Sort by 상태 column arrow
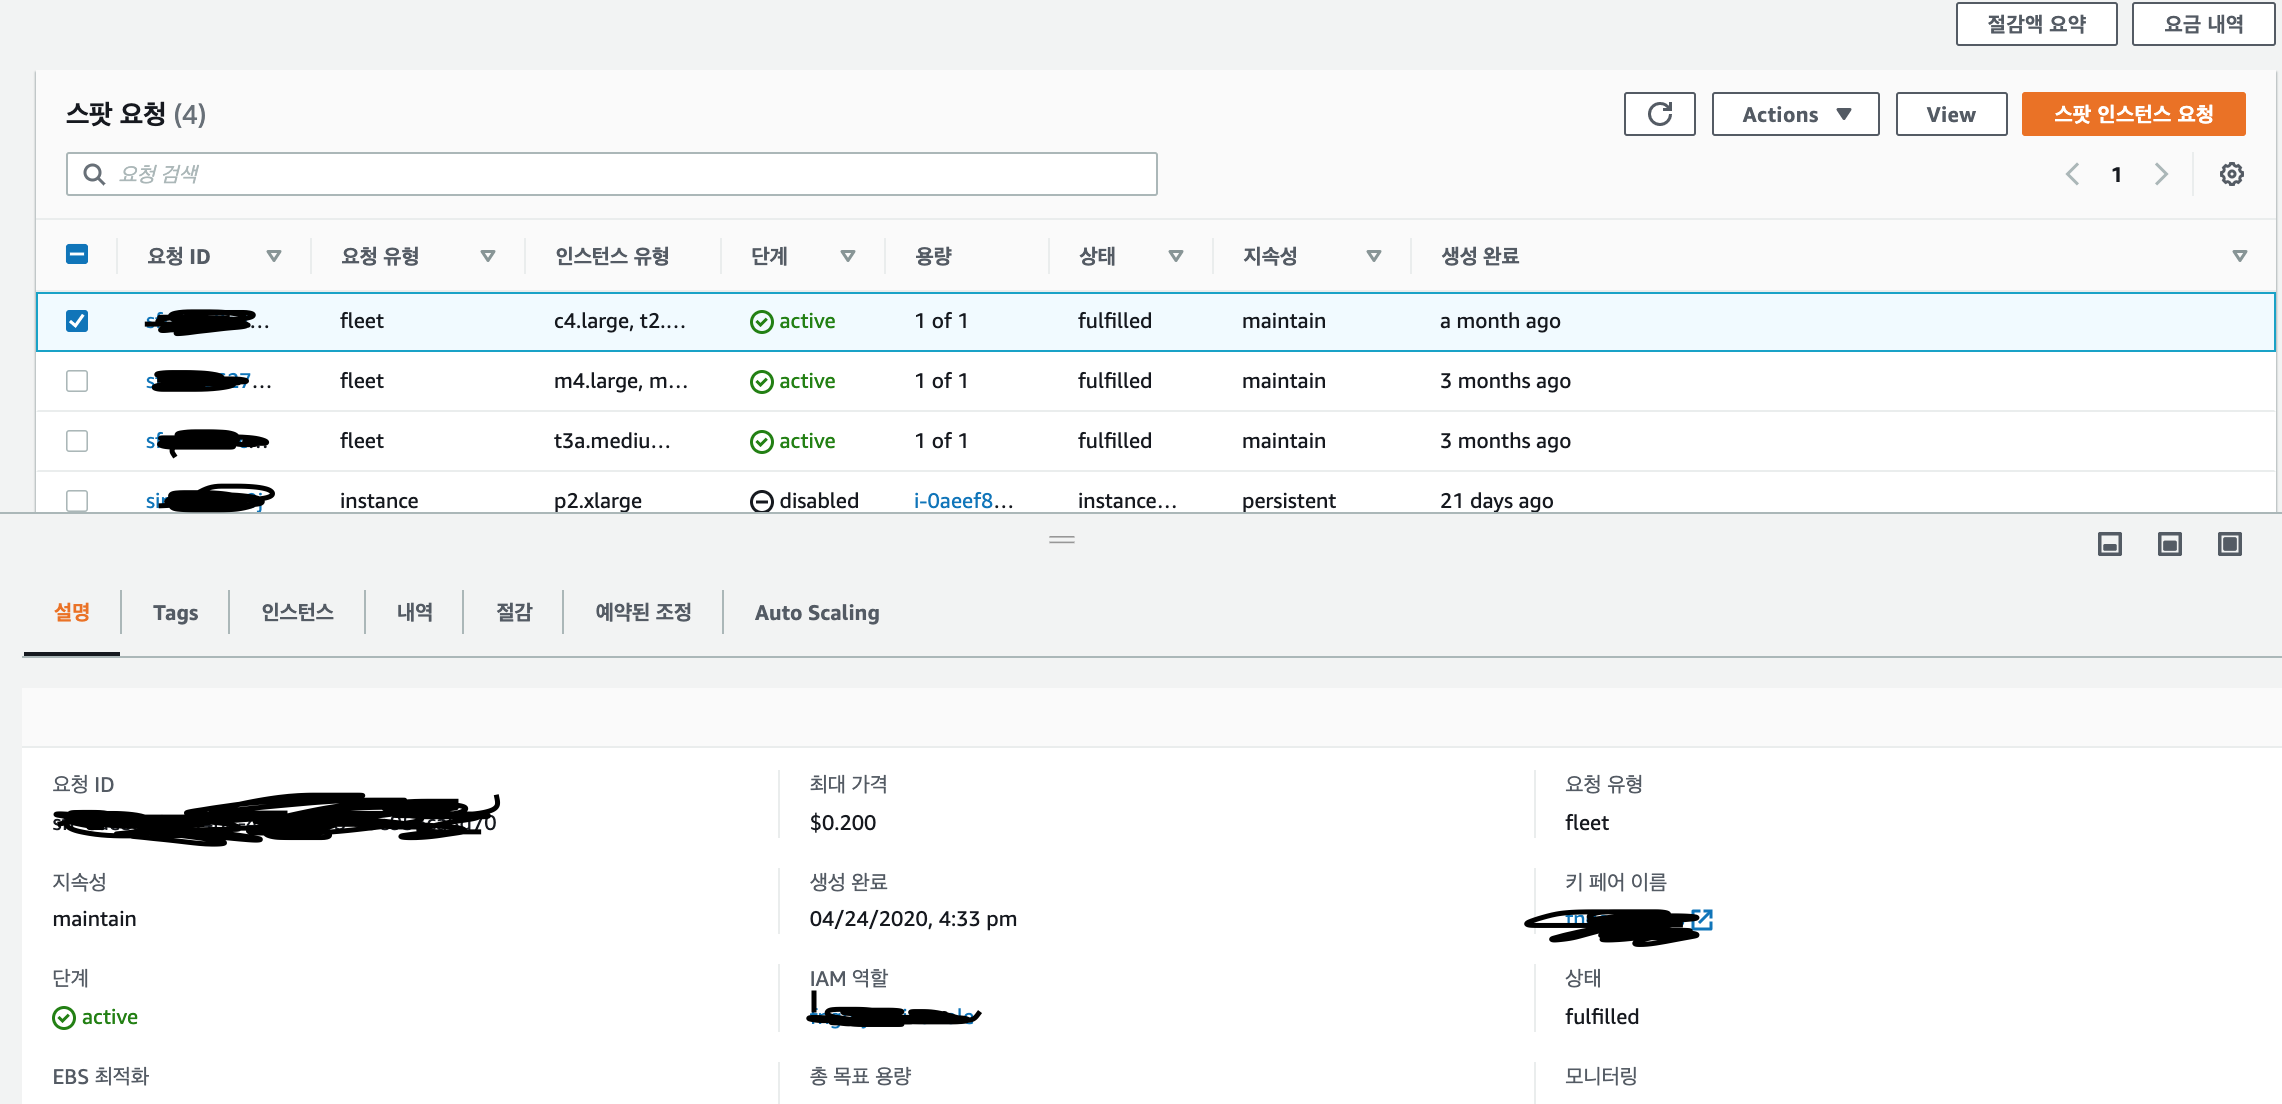This screenshot has width=2282, height=1104. coord(1175,256)
